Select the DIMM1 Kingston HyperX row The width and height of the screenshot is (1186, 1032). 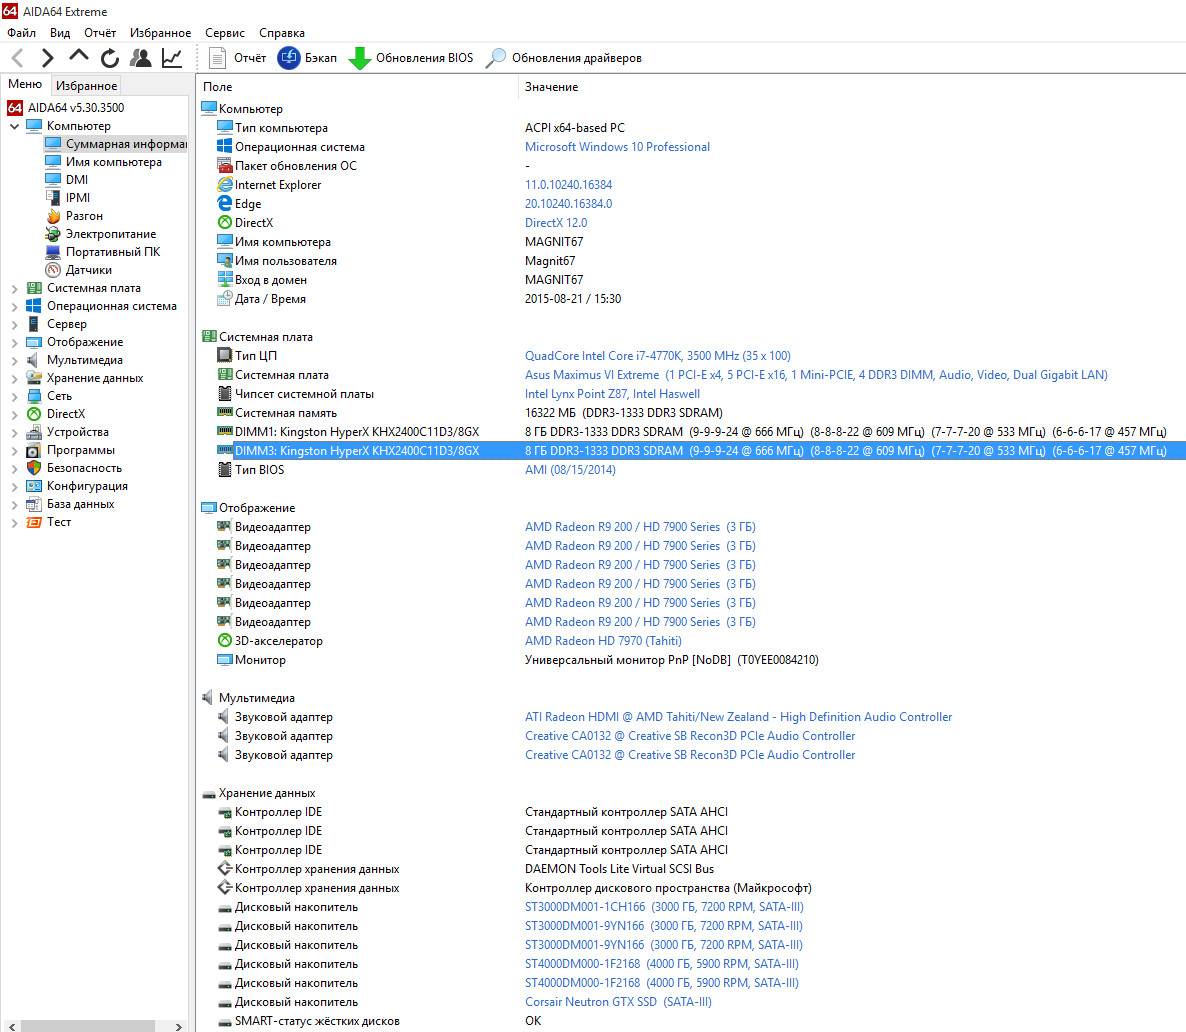691,432
